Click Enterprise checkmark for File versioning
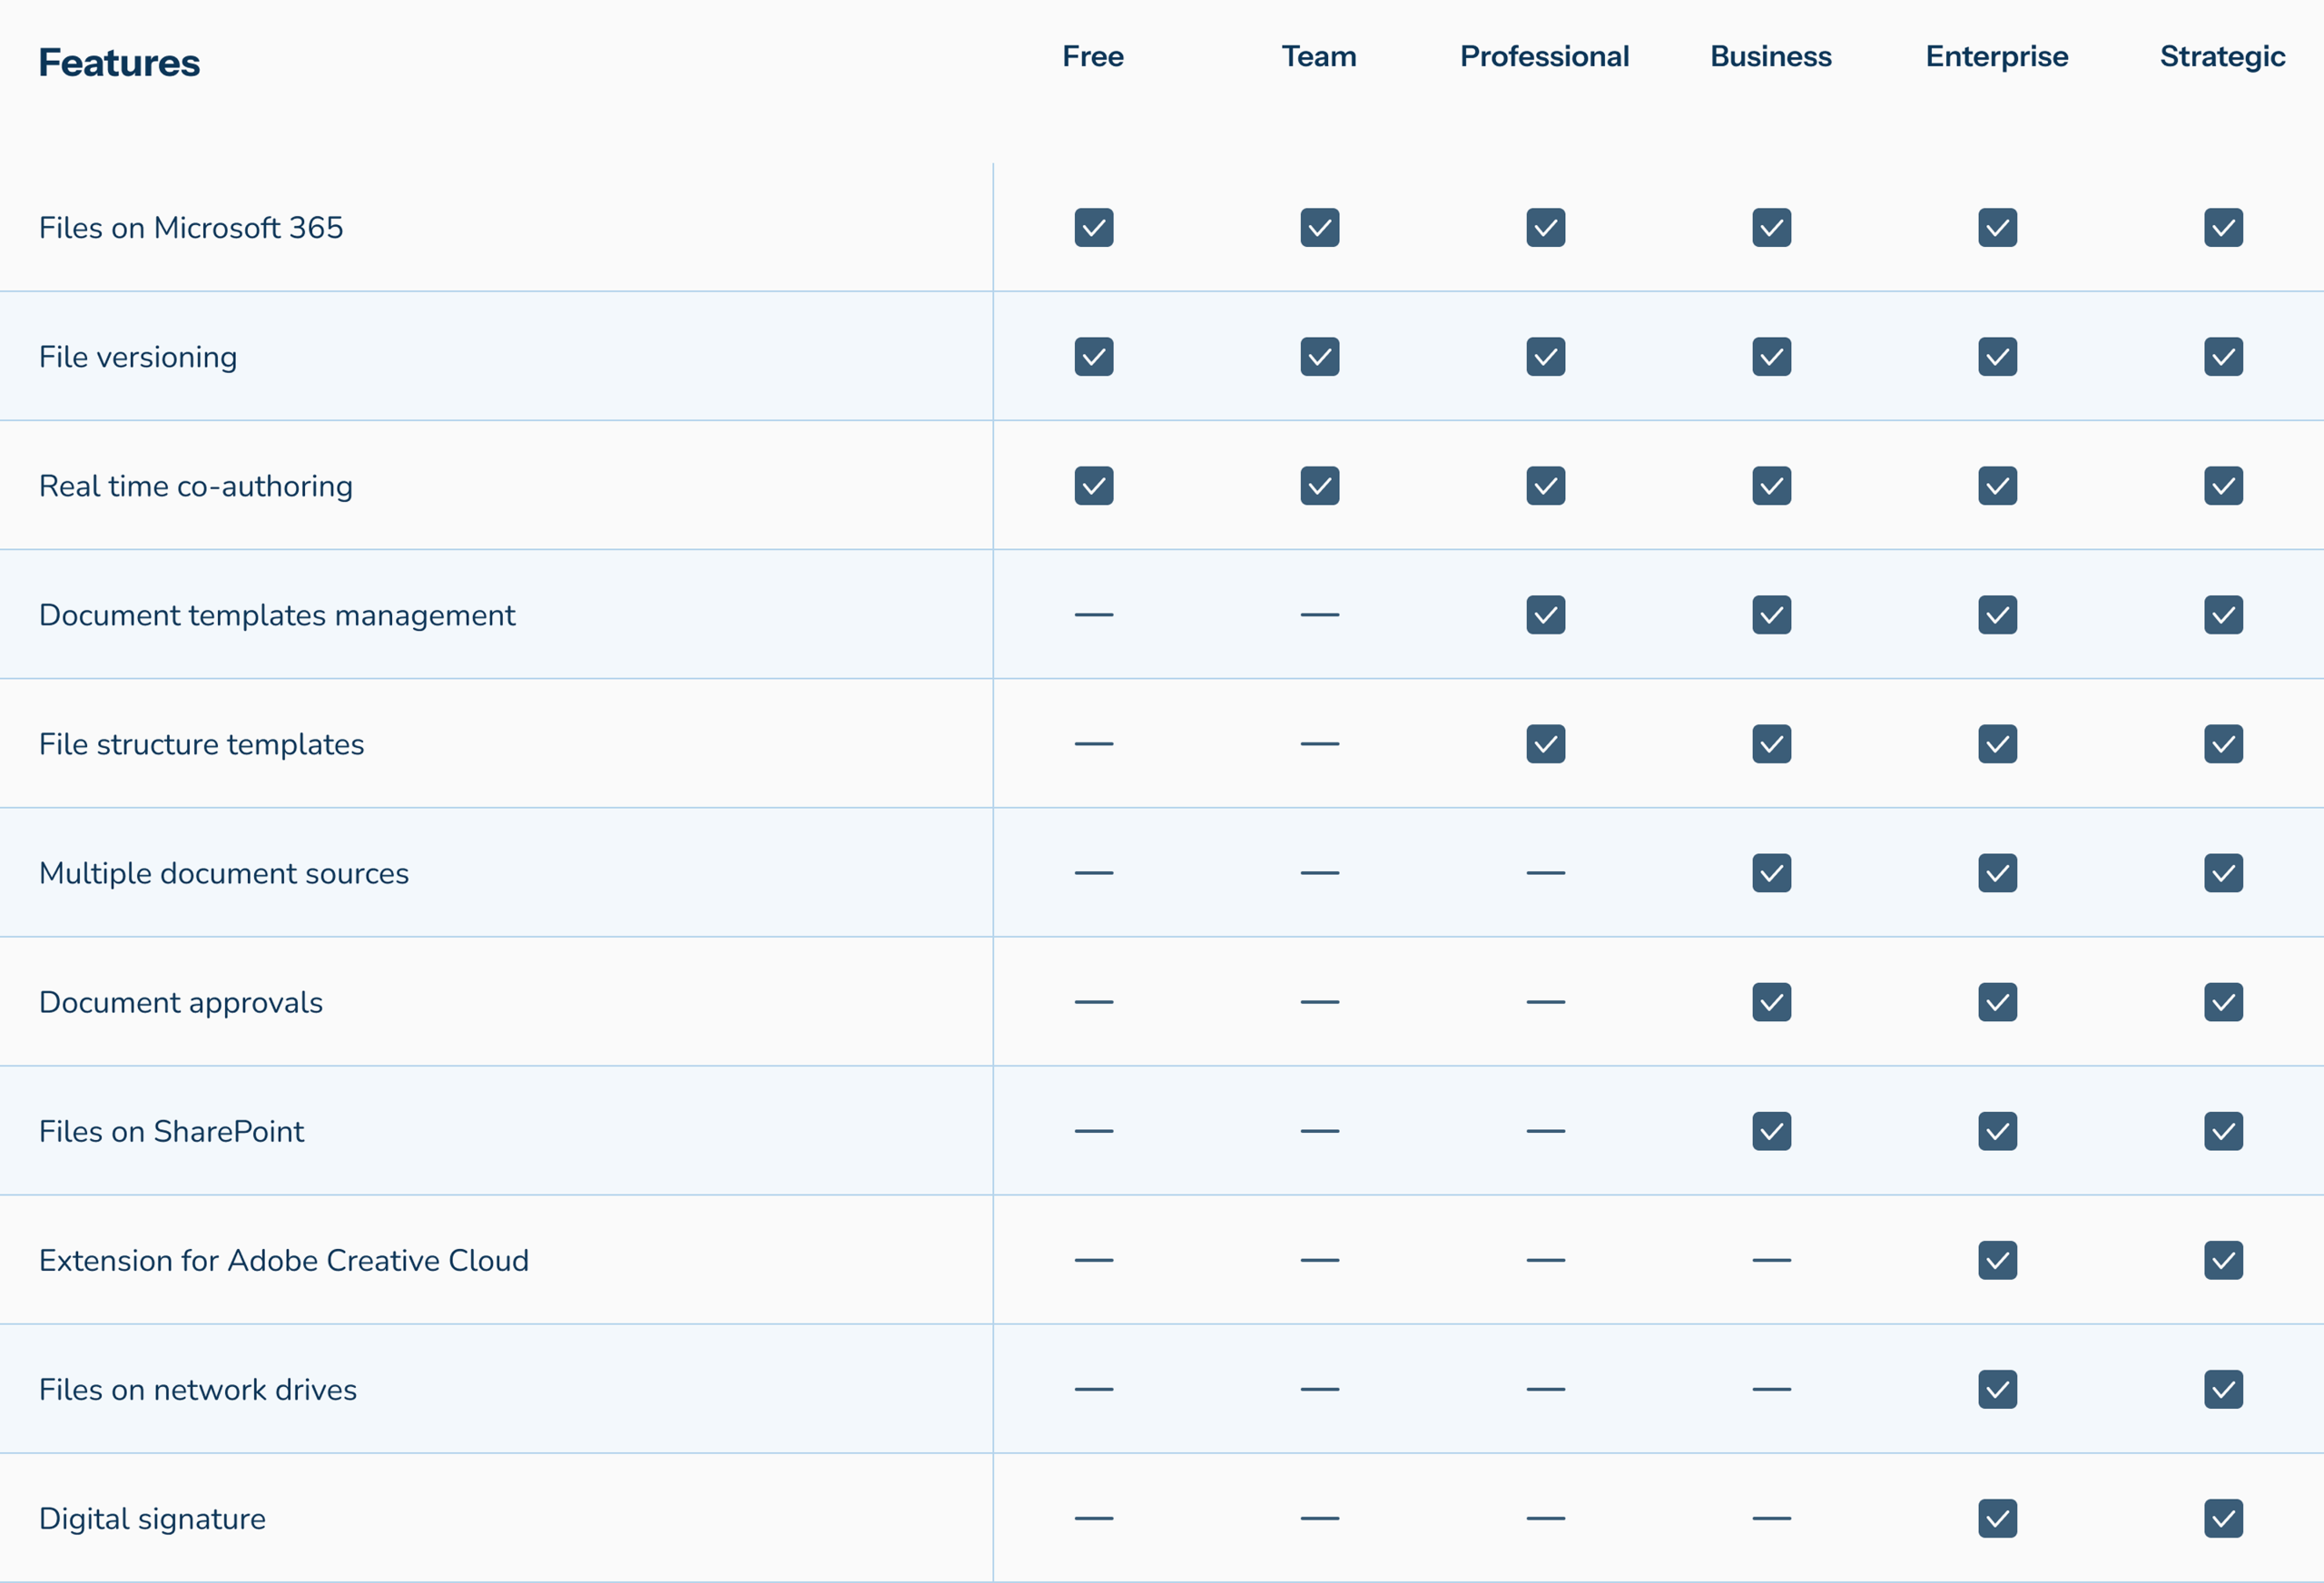The height and width of the screenshot is (1583, 2324). point(1998,357)
